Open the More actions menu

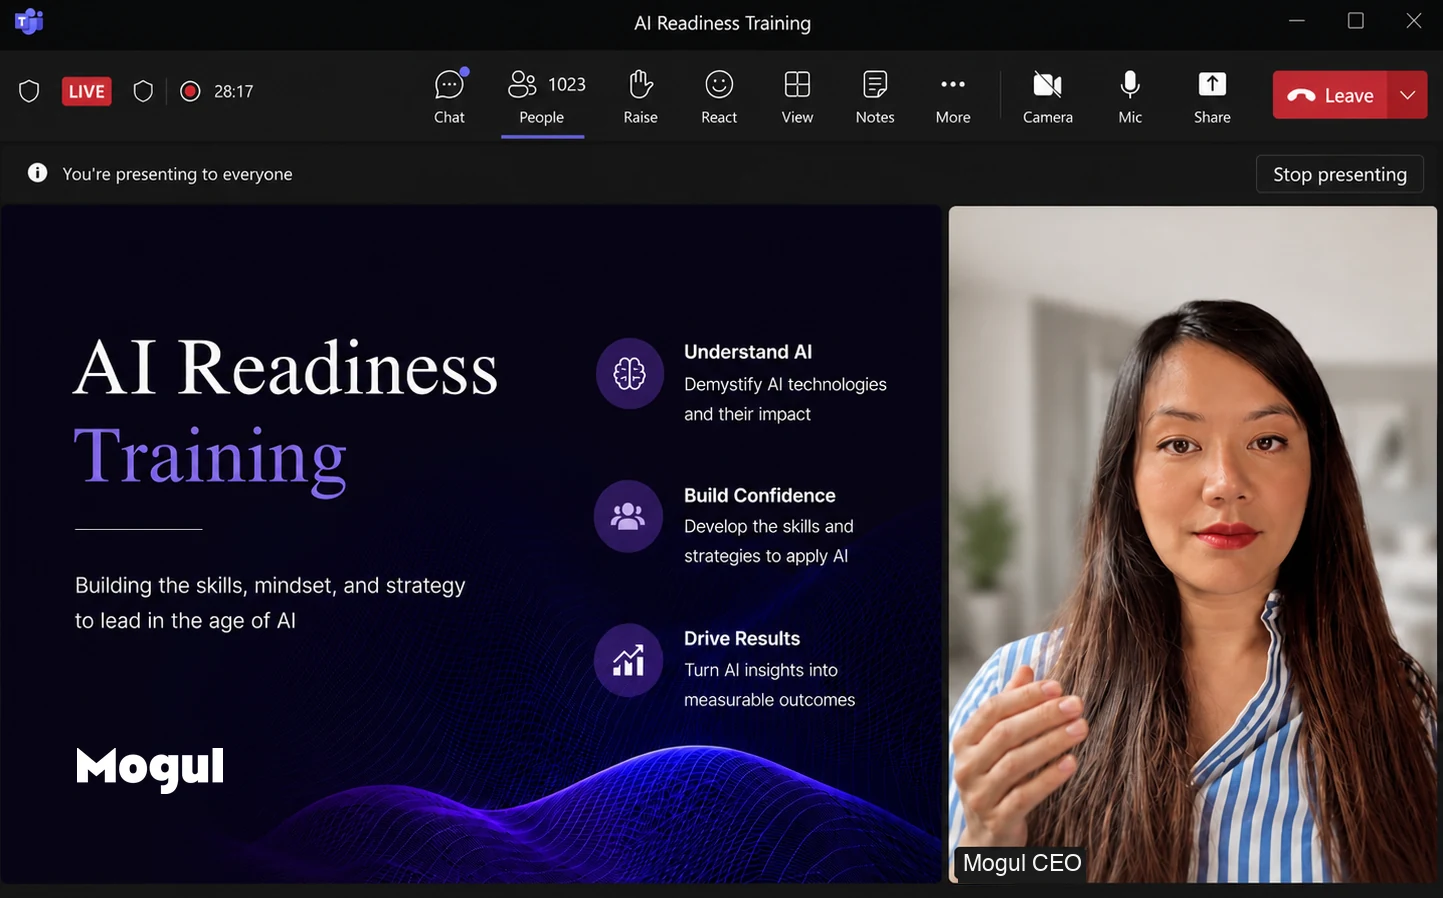point(953,96)
